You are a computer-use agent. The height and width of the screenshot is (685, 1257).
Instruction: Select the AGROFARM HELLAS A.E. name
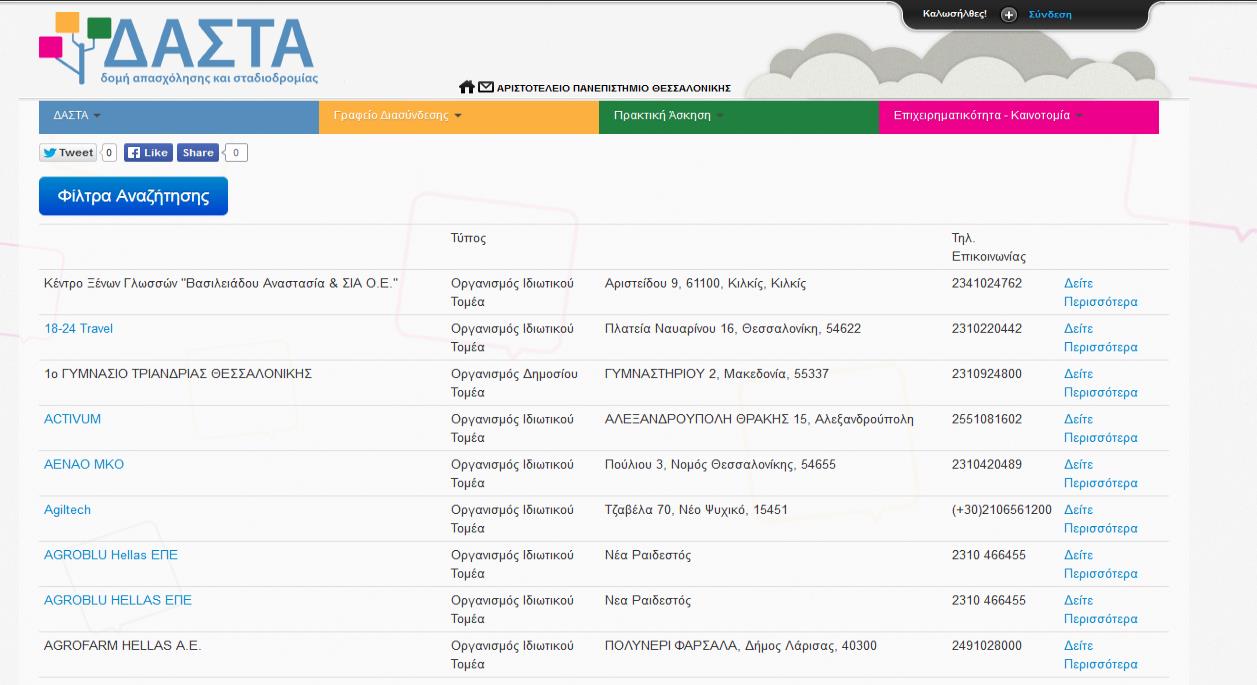click(x=123, y=646)
